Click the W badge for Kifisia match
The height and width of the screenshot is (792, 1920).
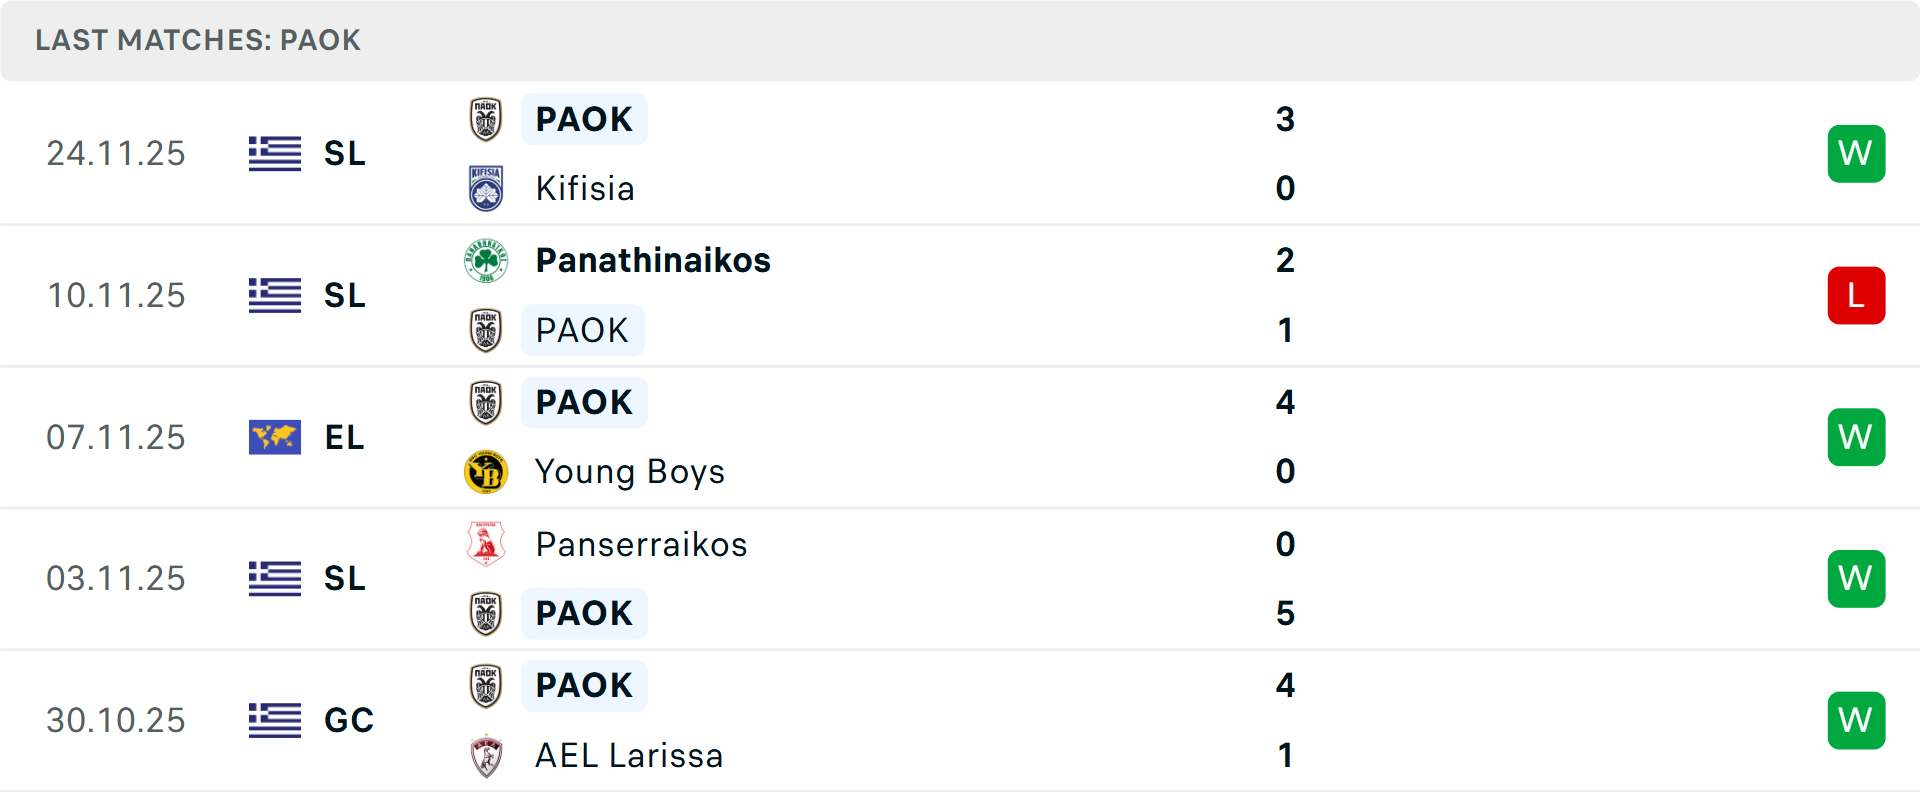[1856, 154]
